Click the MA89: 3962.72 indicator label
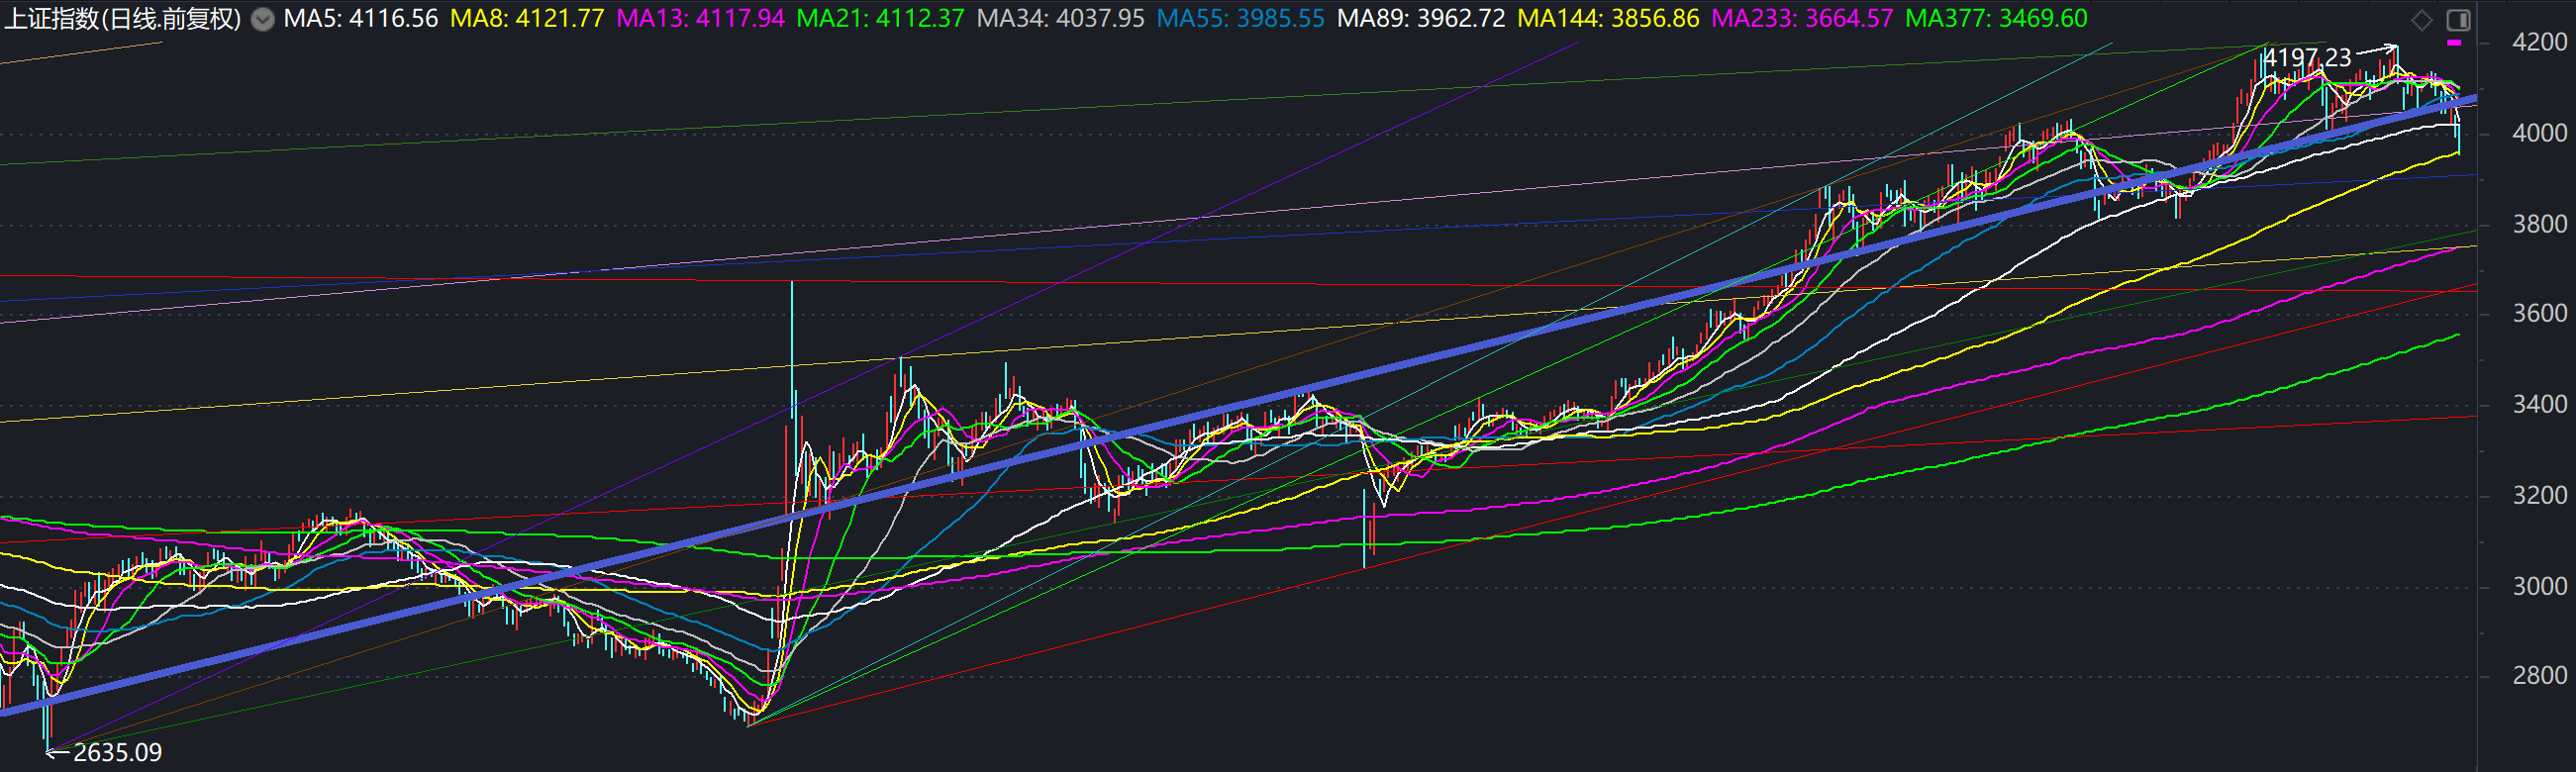 1421,19
